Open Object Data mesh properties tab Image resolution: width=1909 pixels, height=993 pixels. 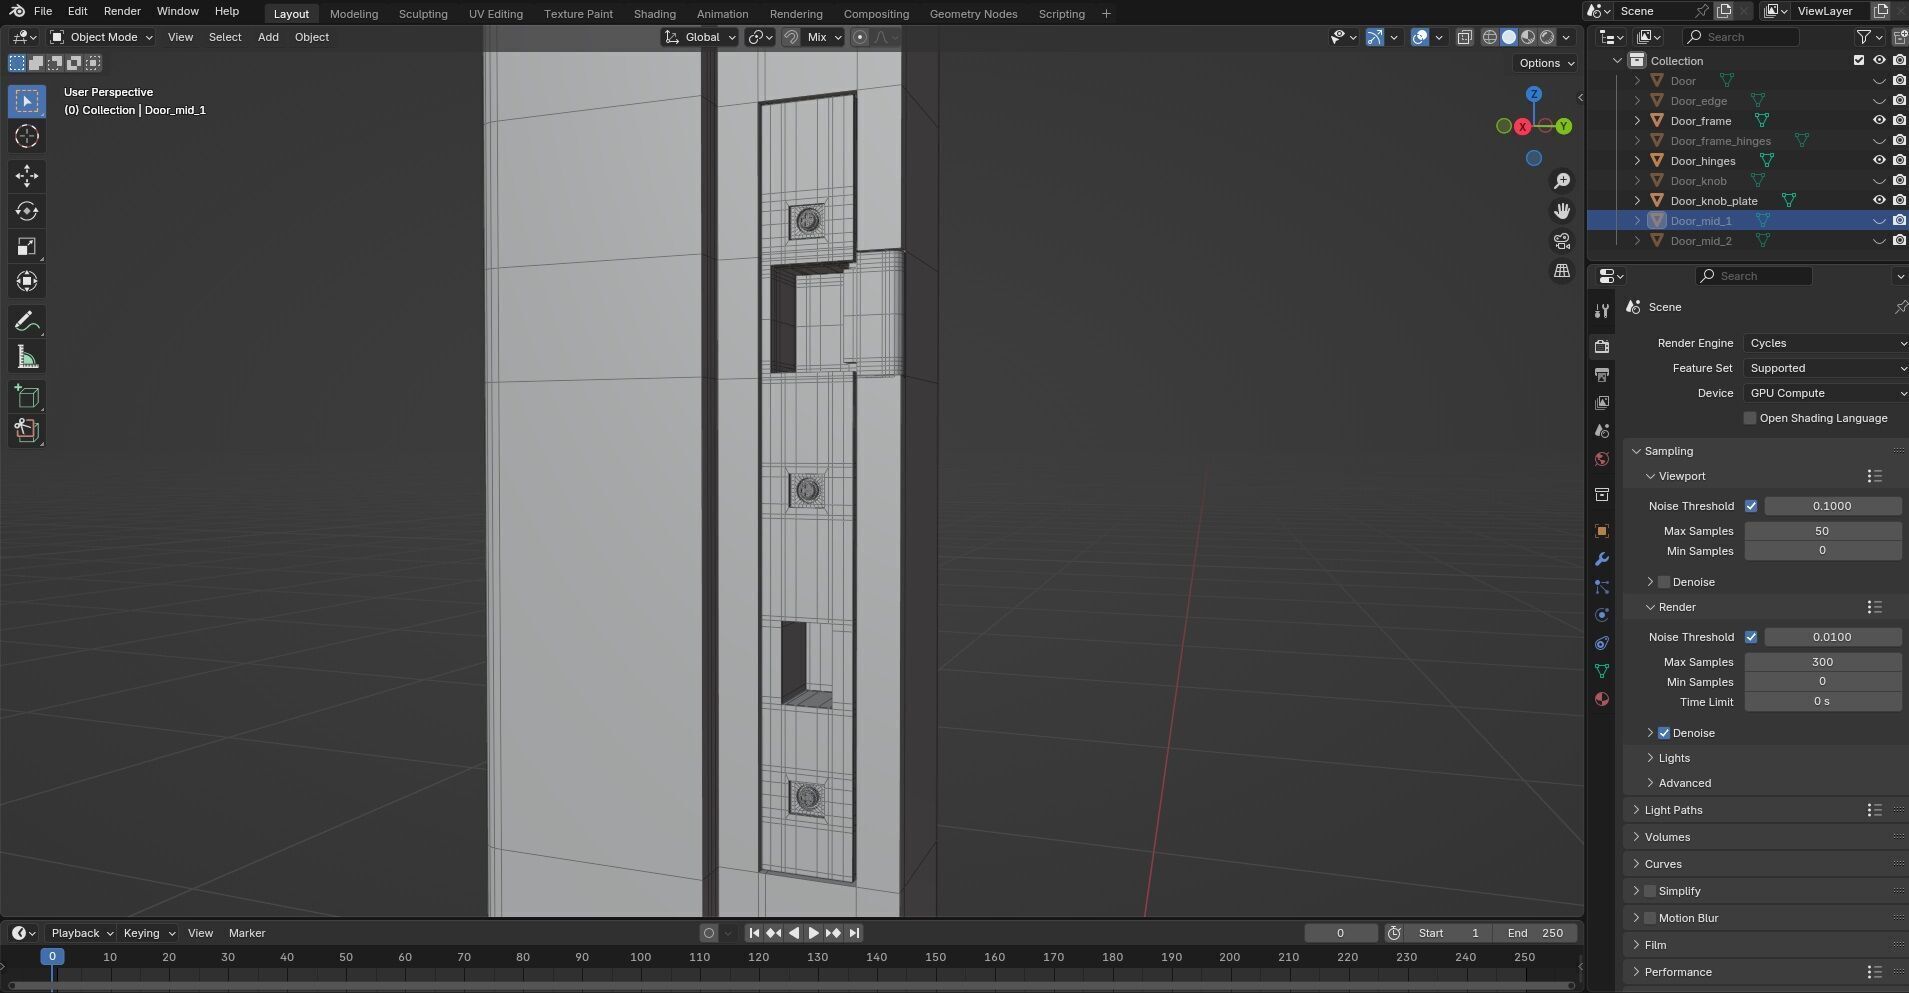1602,671
